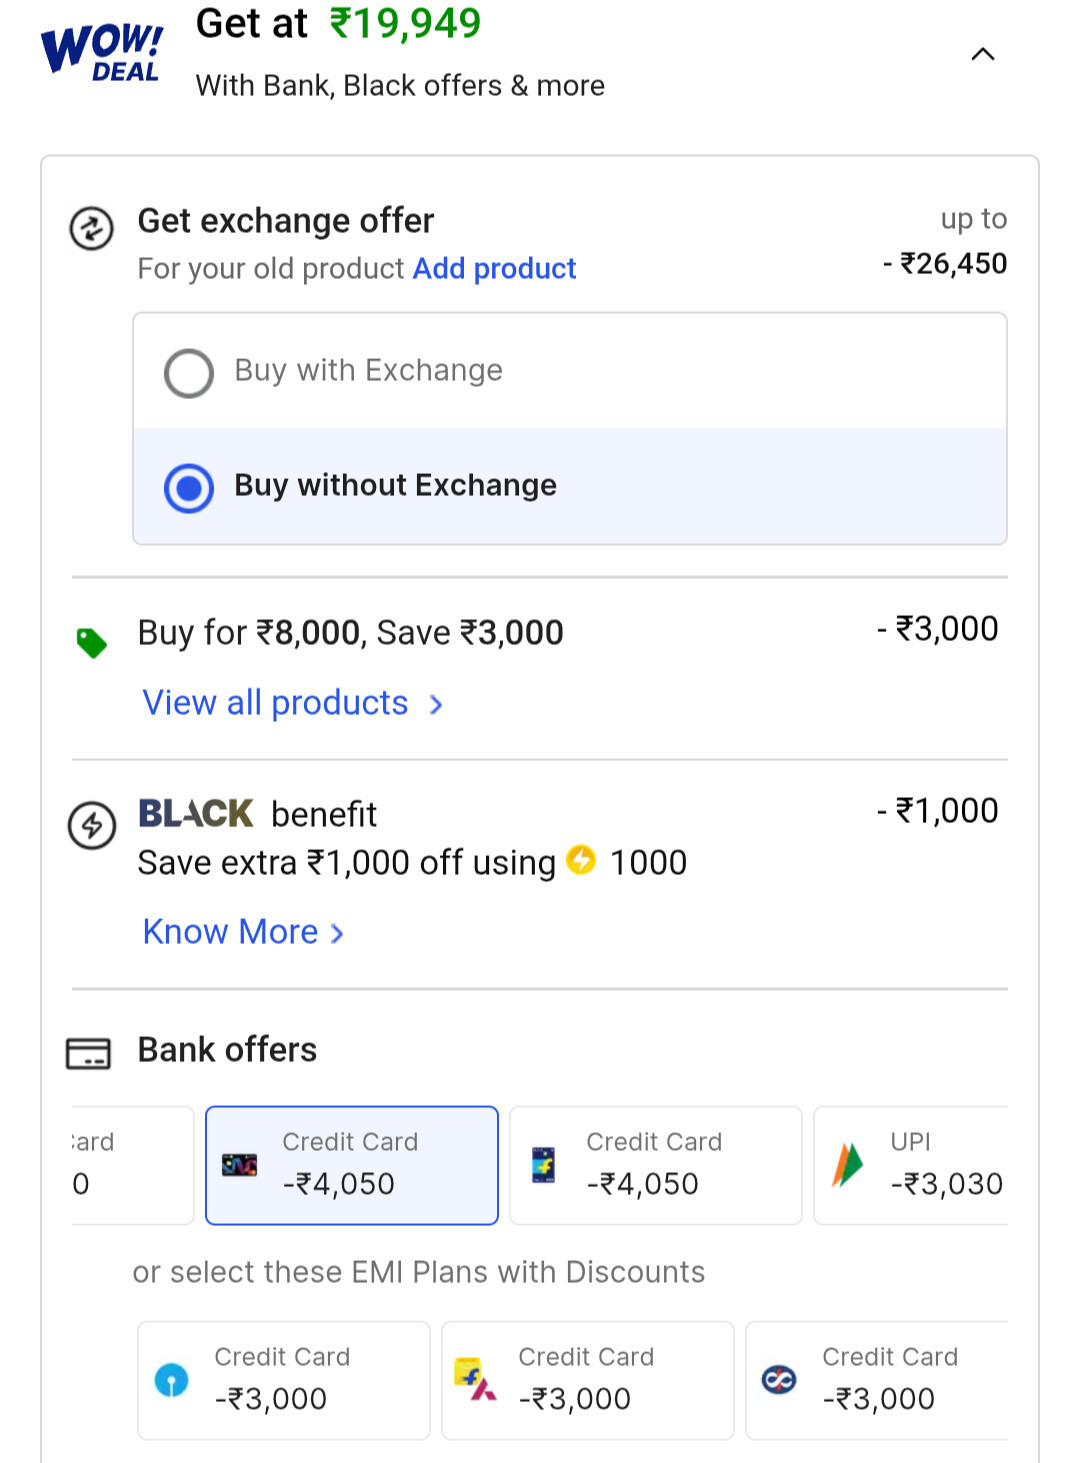Select Buy with Exchange radio button
The height and width of the screenshot is (1463, 1080).
[189, 373]
